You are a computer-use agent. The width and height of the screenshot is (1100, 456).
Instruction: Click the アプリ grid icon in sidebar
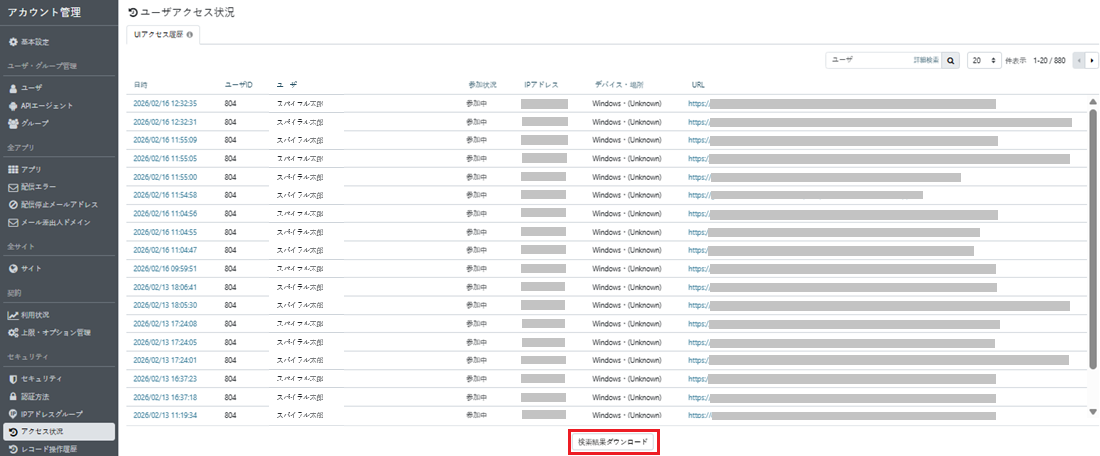pos(13,170)
